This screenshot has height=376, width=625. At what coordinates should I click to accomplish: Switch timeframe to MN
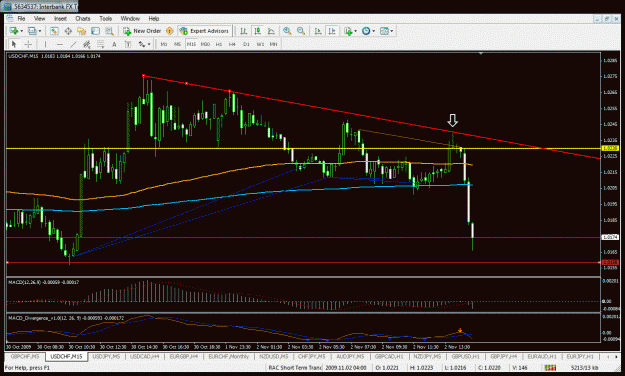tap(273, 44)
